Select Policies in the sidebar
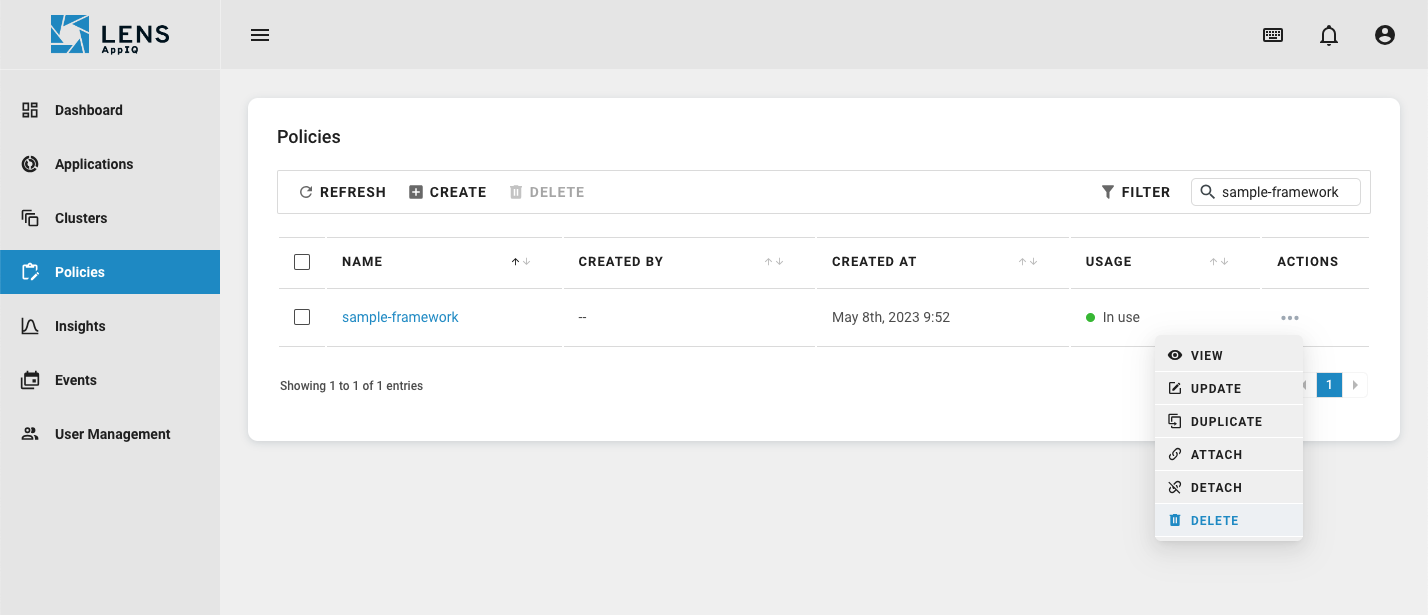Screen dimensions: 1428x615 [110, 272]
